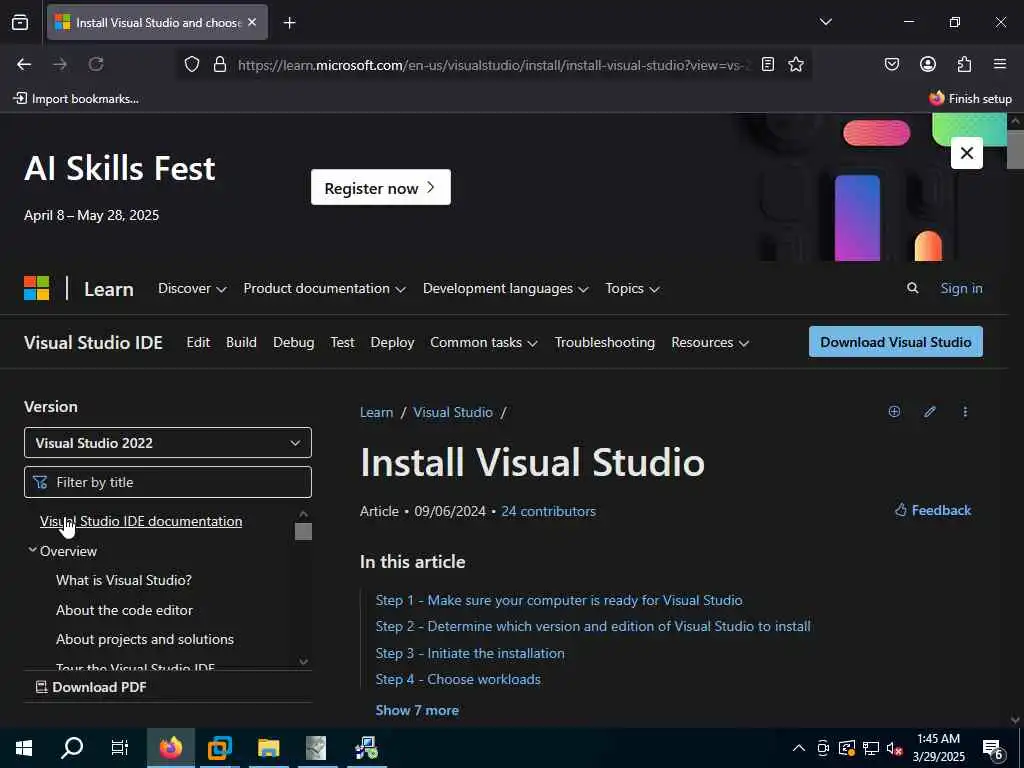Click in the Filter by title field

168,482
